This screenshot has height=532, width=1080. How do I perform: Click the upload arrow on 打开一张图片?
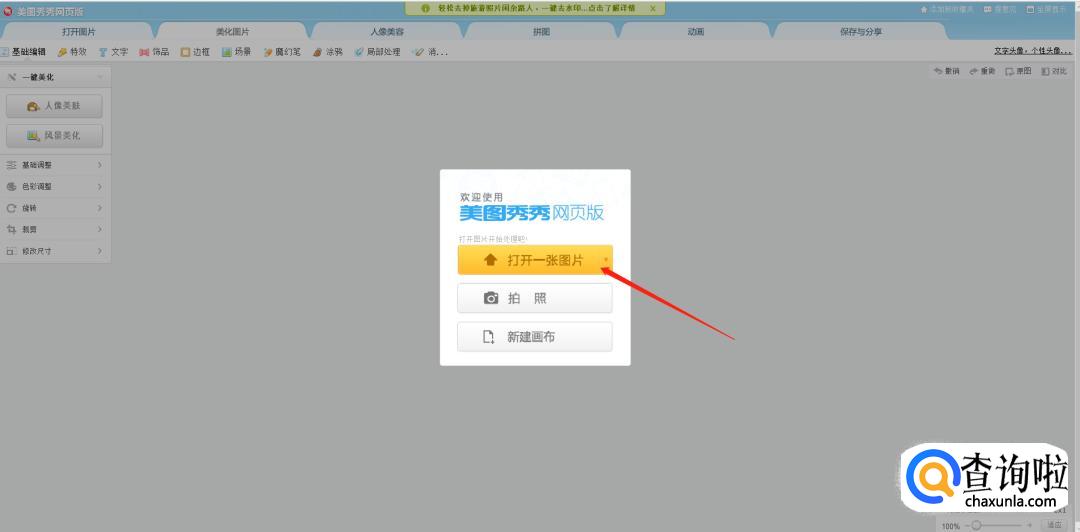(x=490, y=260)
